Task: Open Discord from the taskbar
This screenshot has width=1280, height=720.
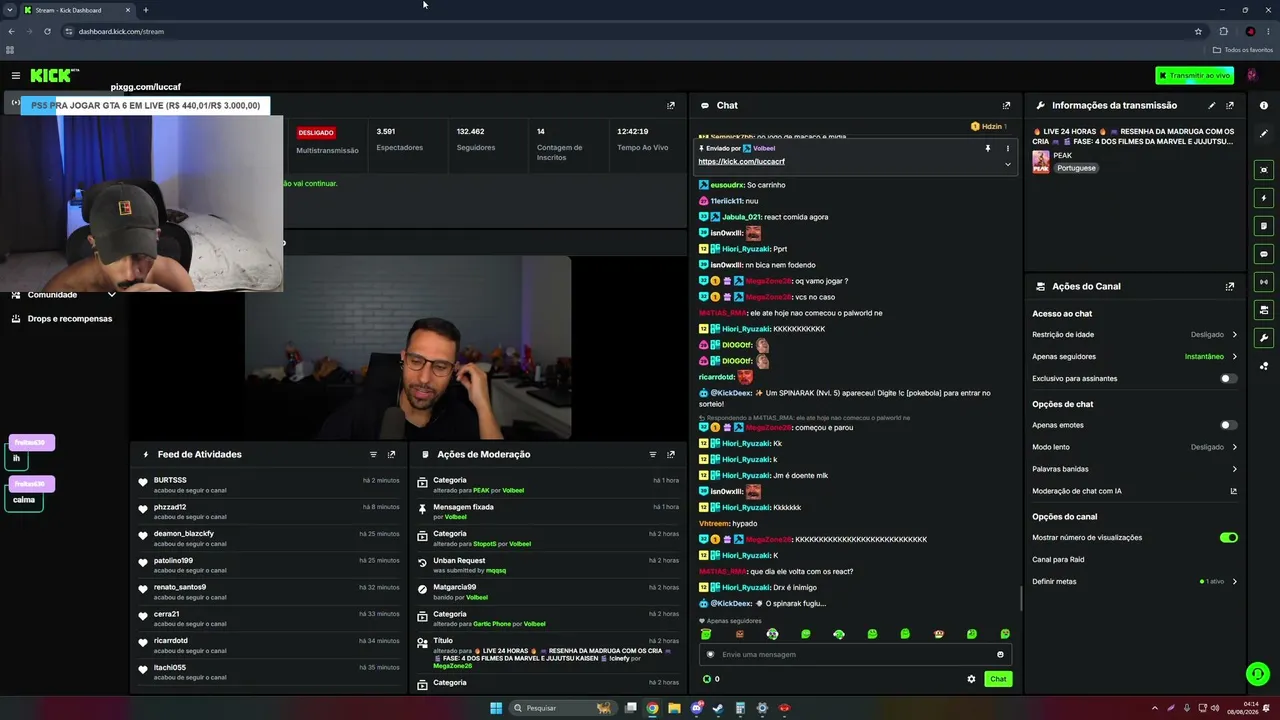Action: (696, 708)
